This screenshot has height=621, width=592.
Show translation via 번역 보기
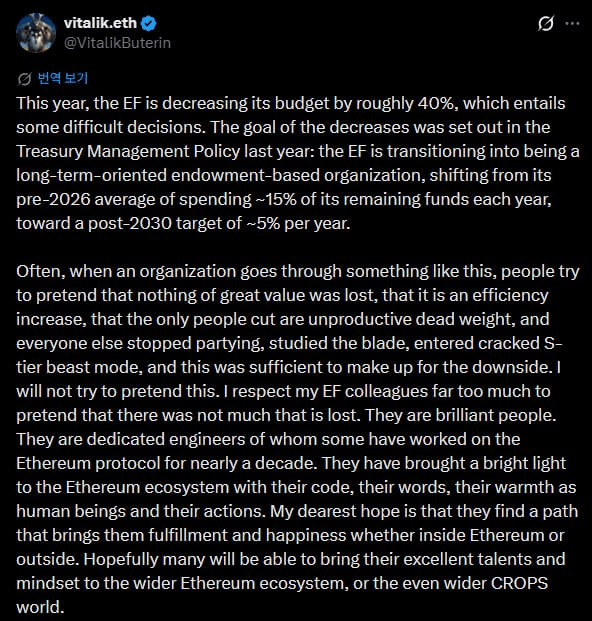coord(63,78)
